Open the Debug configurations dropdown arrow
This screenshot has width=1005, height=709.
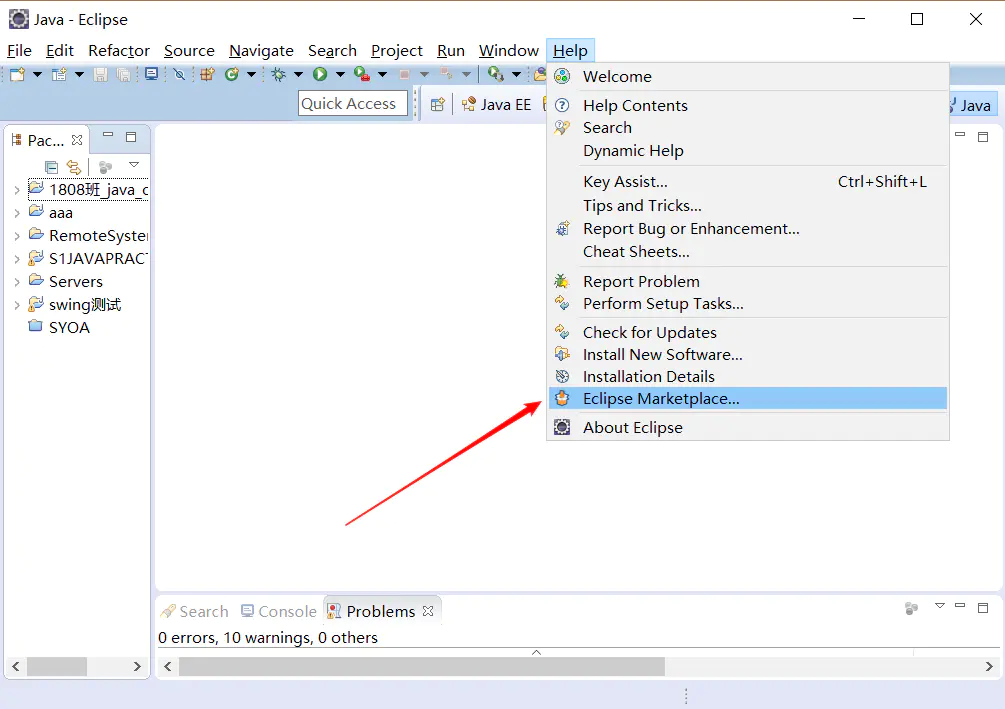pos(298,74)
